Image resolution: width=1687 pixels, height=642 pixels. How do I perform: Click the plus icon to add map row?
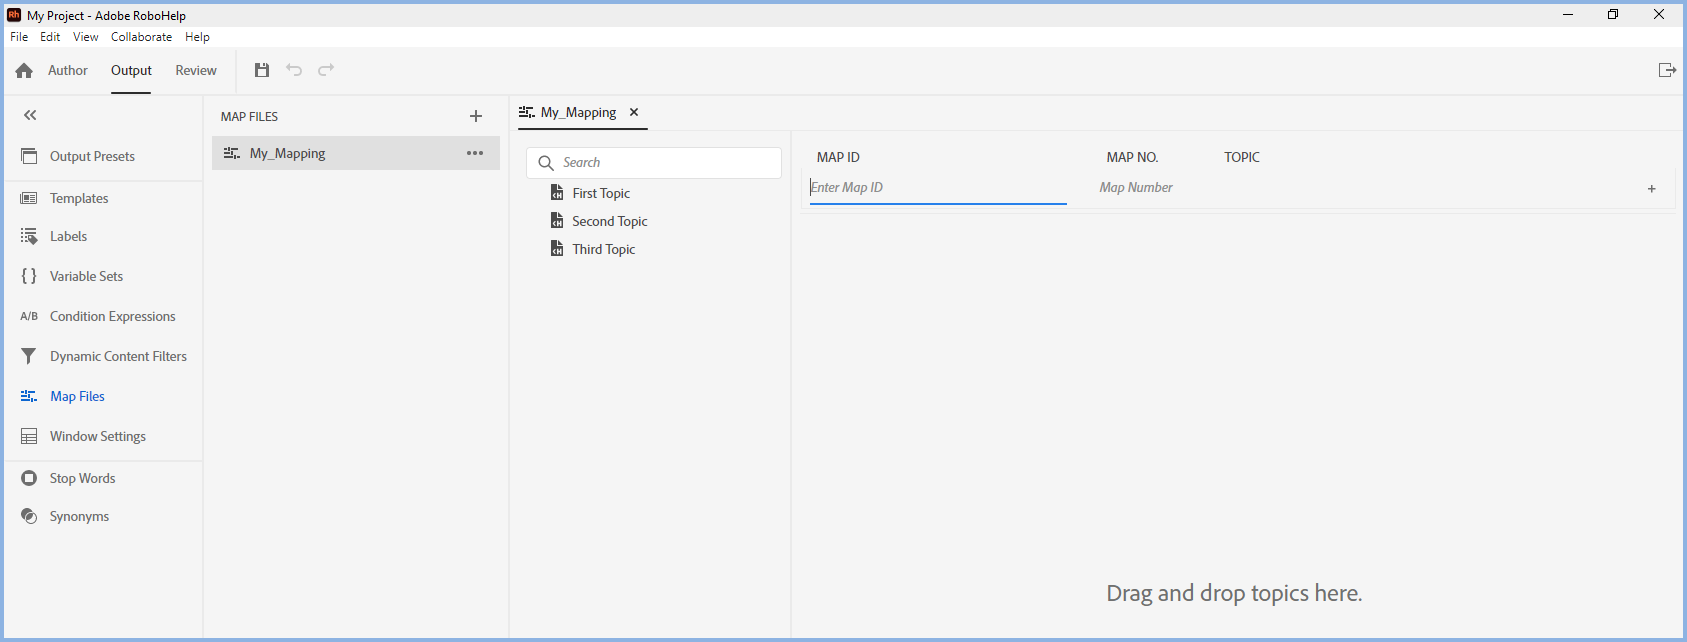click(1652, 188)
